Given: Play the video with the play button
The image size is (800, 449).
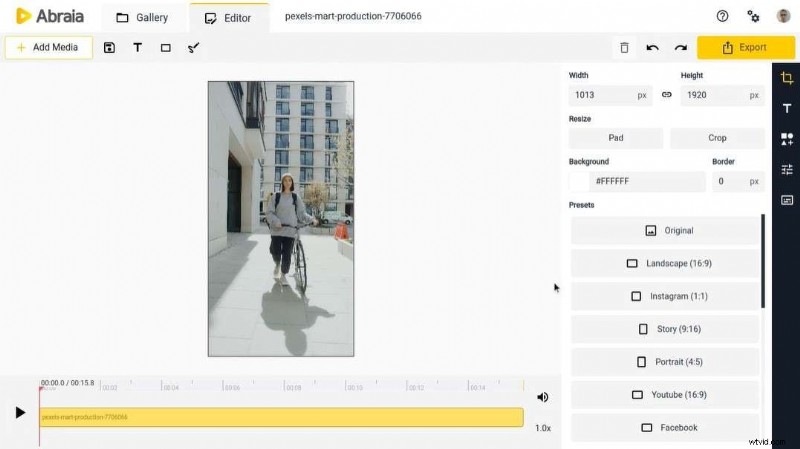Looking at the screenshot, I should [x=20, y=412].
